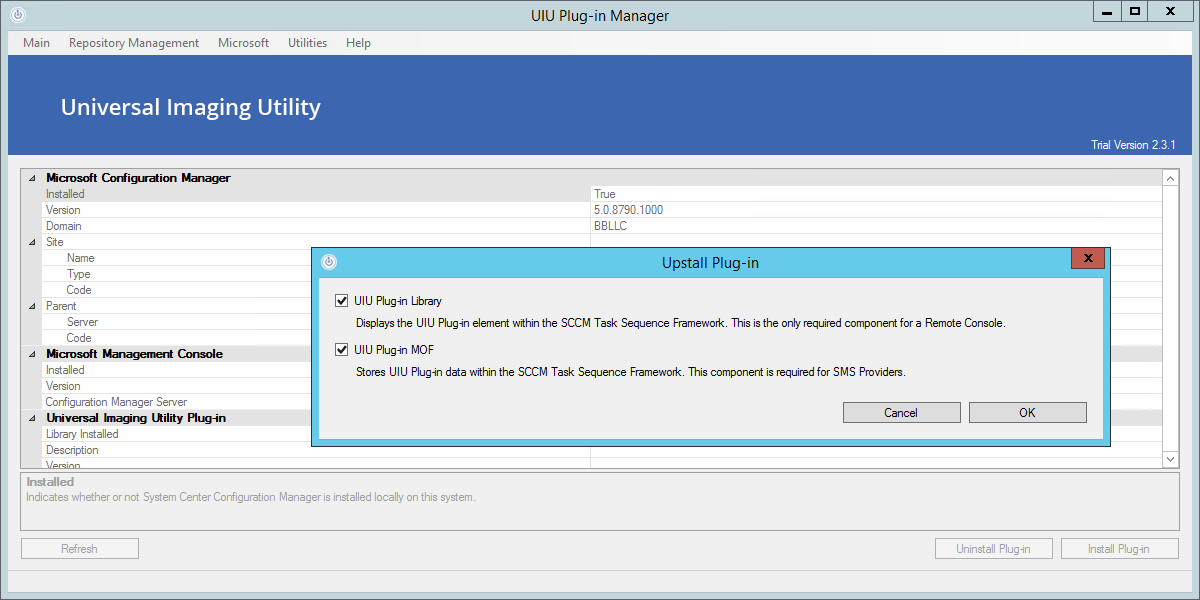Confirm the dialog with OK
The height and width of the screenshot is (600, 1200).
(1027, 412)
